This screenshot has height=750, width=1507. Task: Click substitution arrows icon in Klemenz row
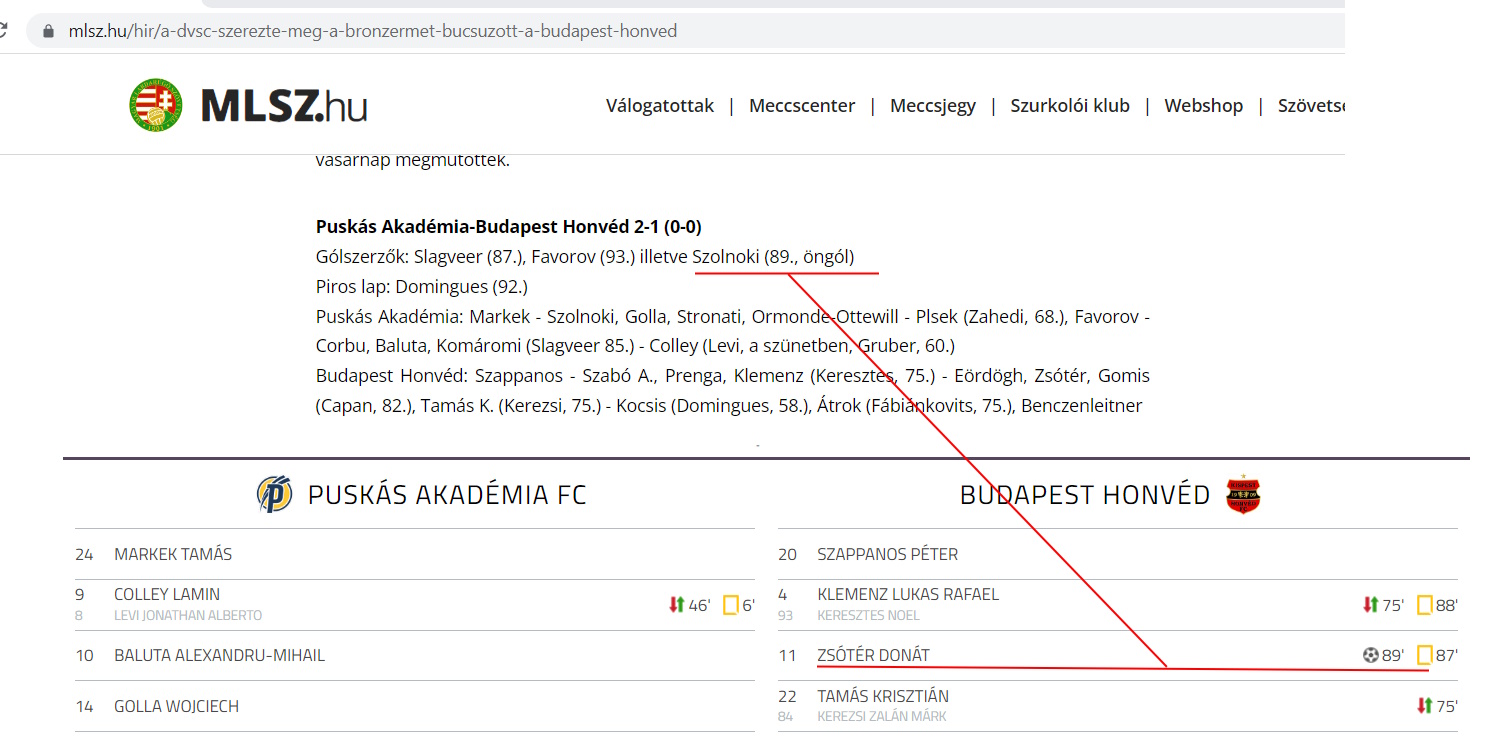[1370, 605]
